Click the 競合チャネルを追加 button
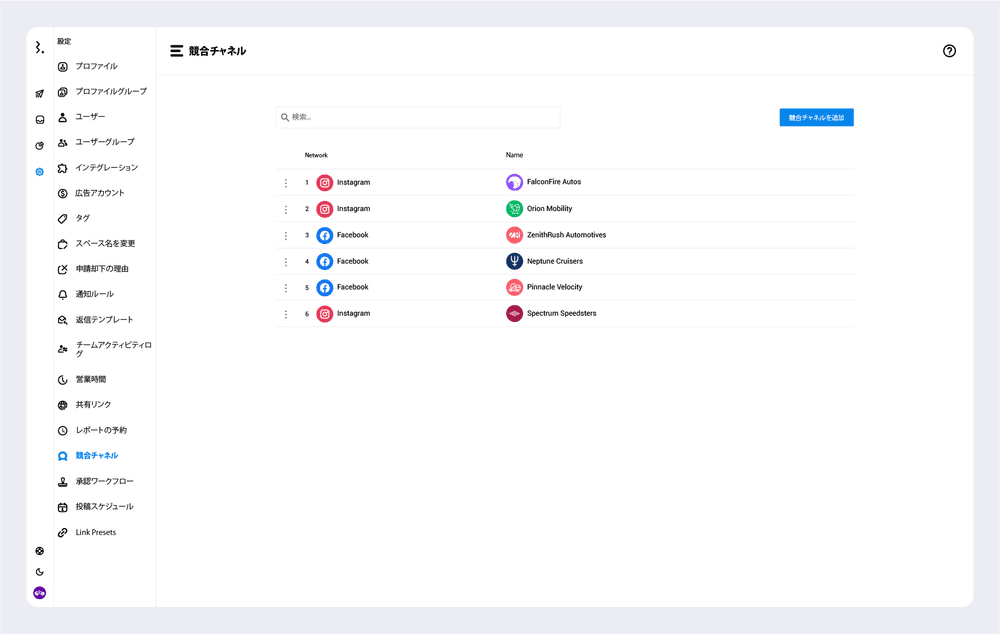This screenshot has width=1000, height=634. click(816, 118)
